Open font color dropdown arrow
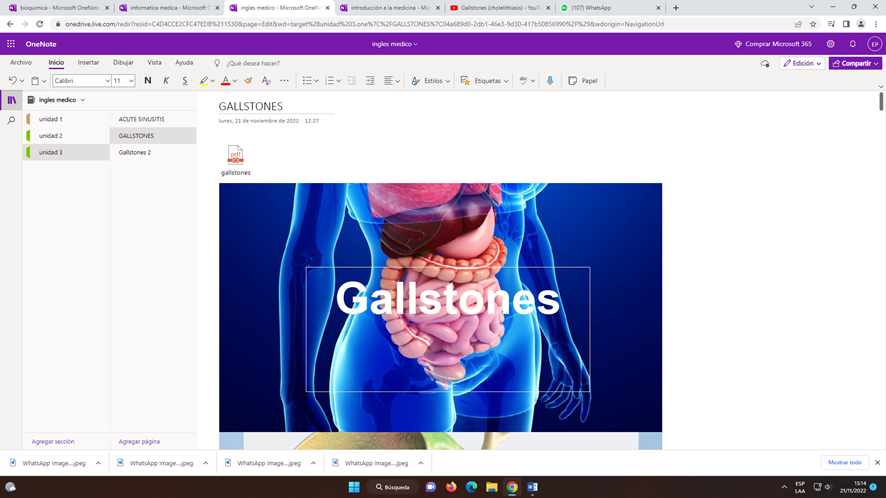Screen dimensions: 886x498 (234, 81)
